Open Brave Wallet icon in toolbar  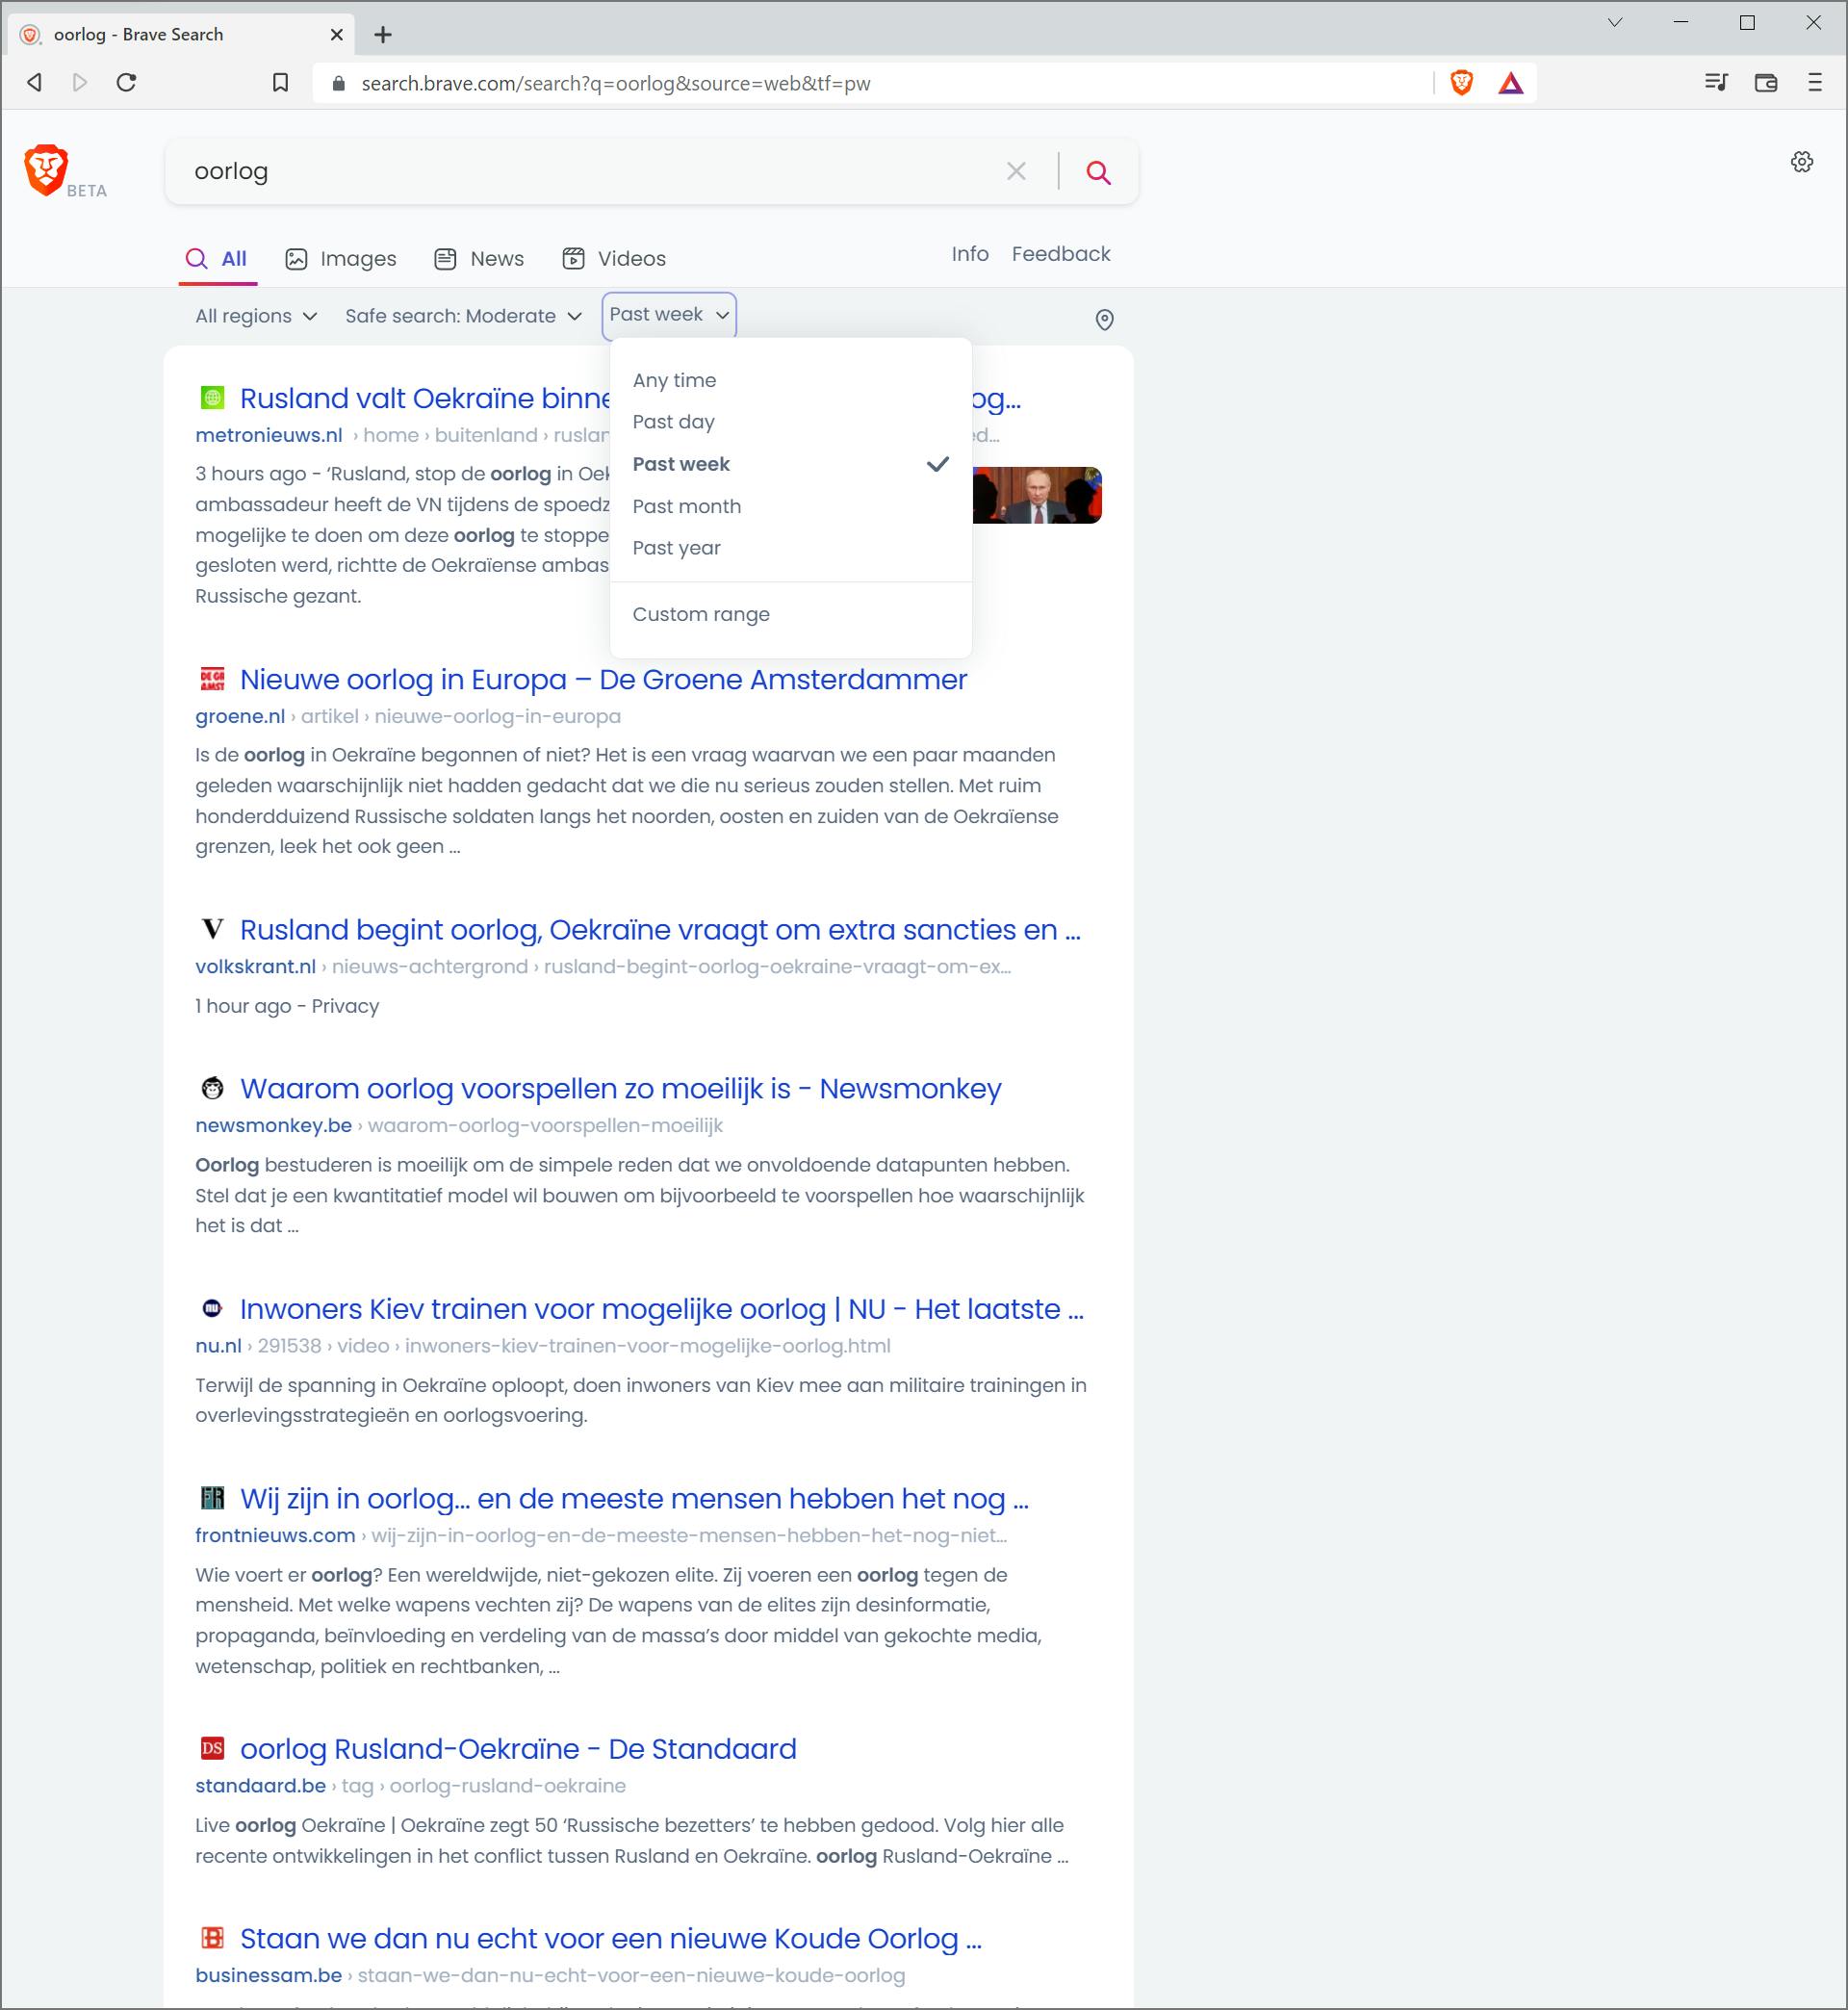1765,83
